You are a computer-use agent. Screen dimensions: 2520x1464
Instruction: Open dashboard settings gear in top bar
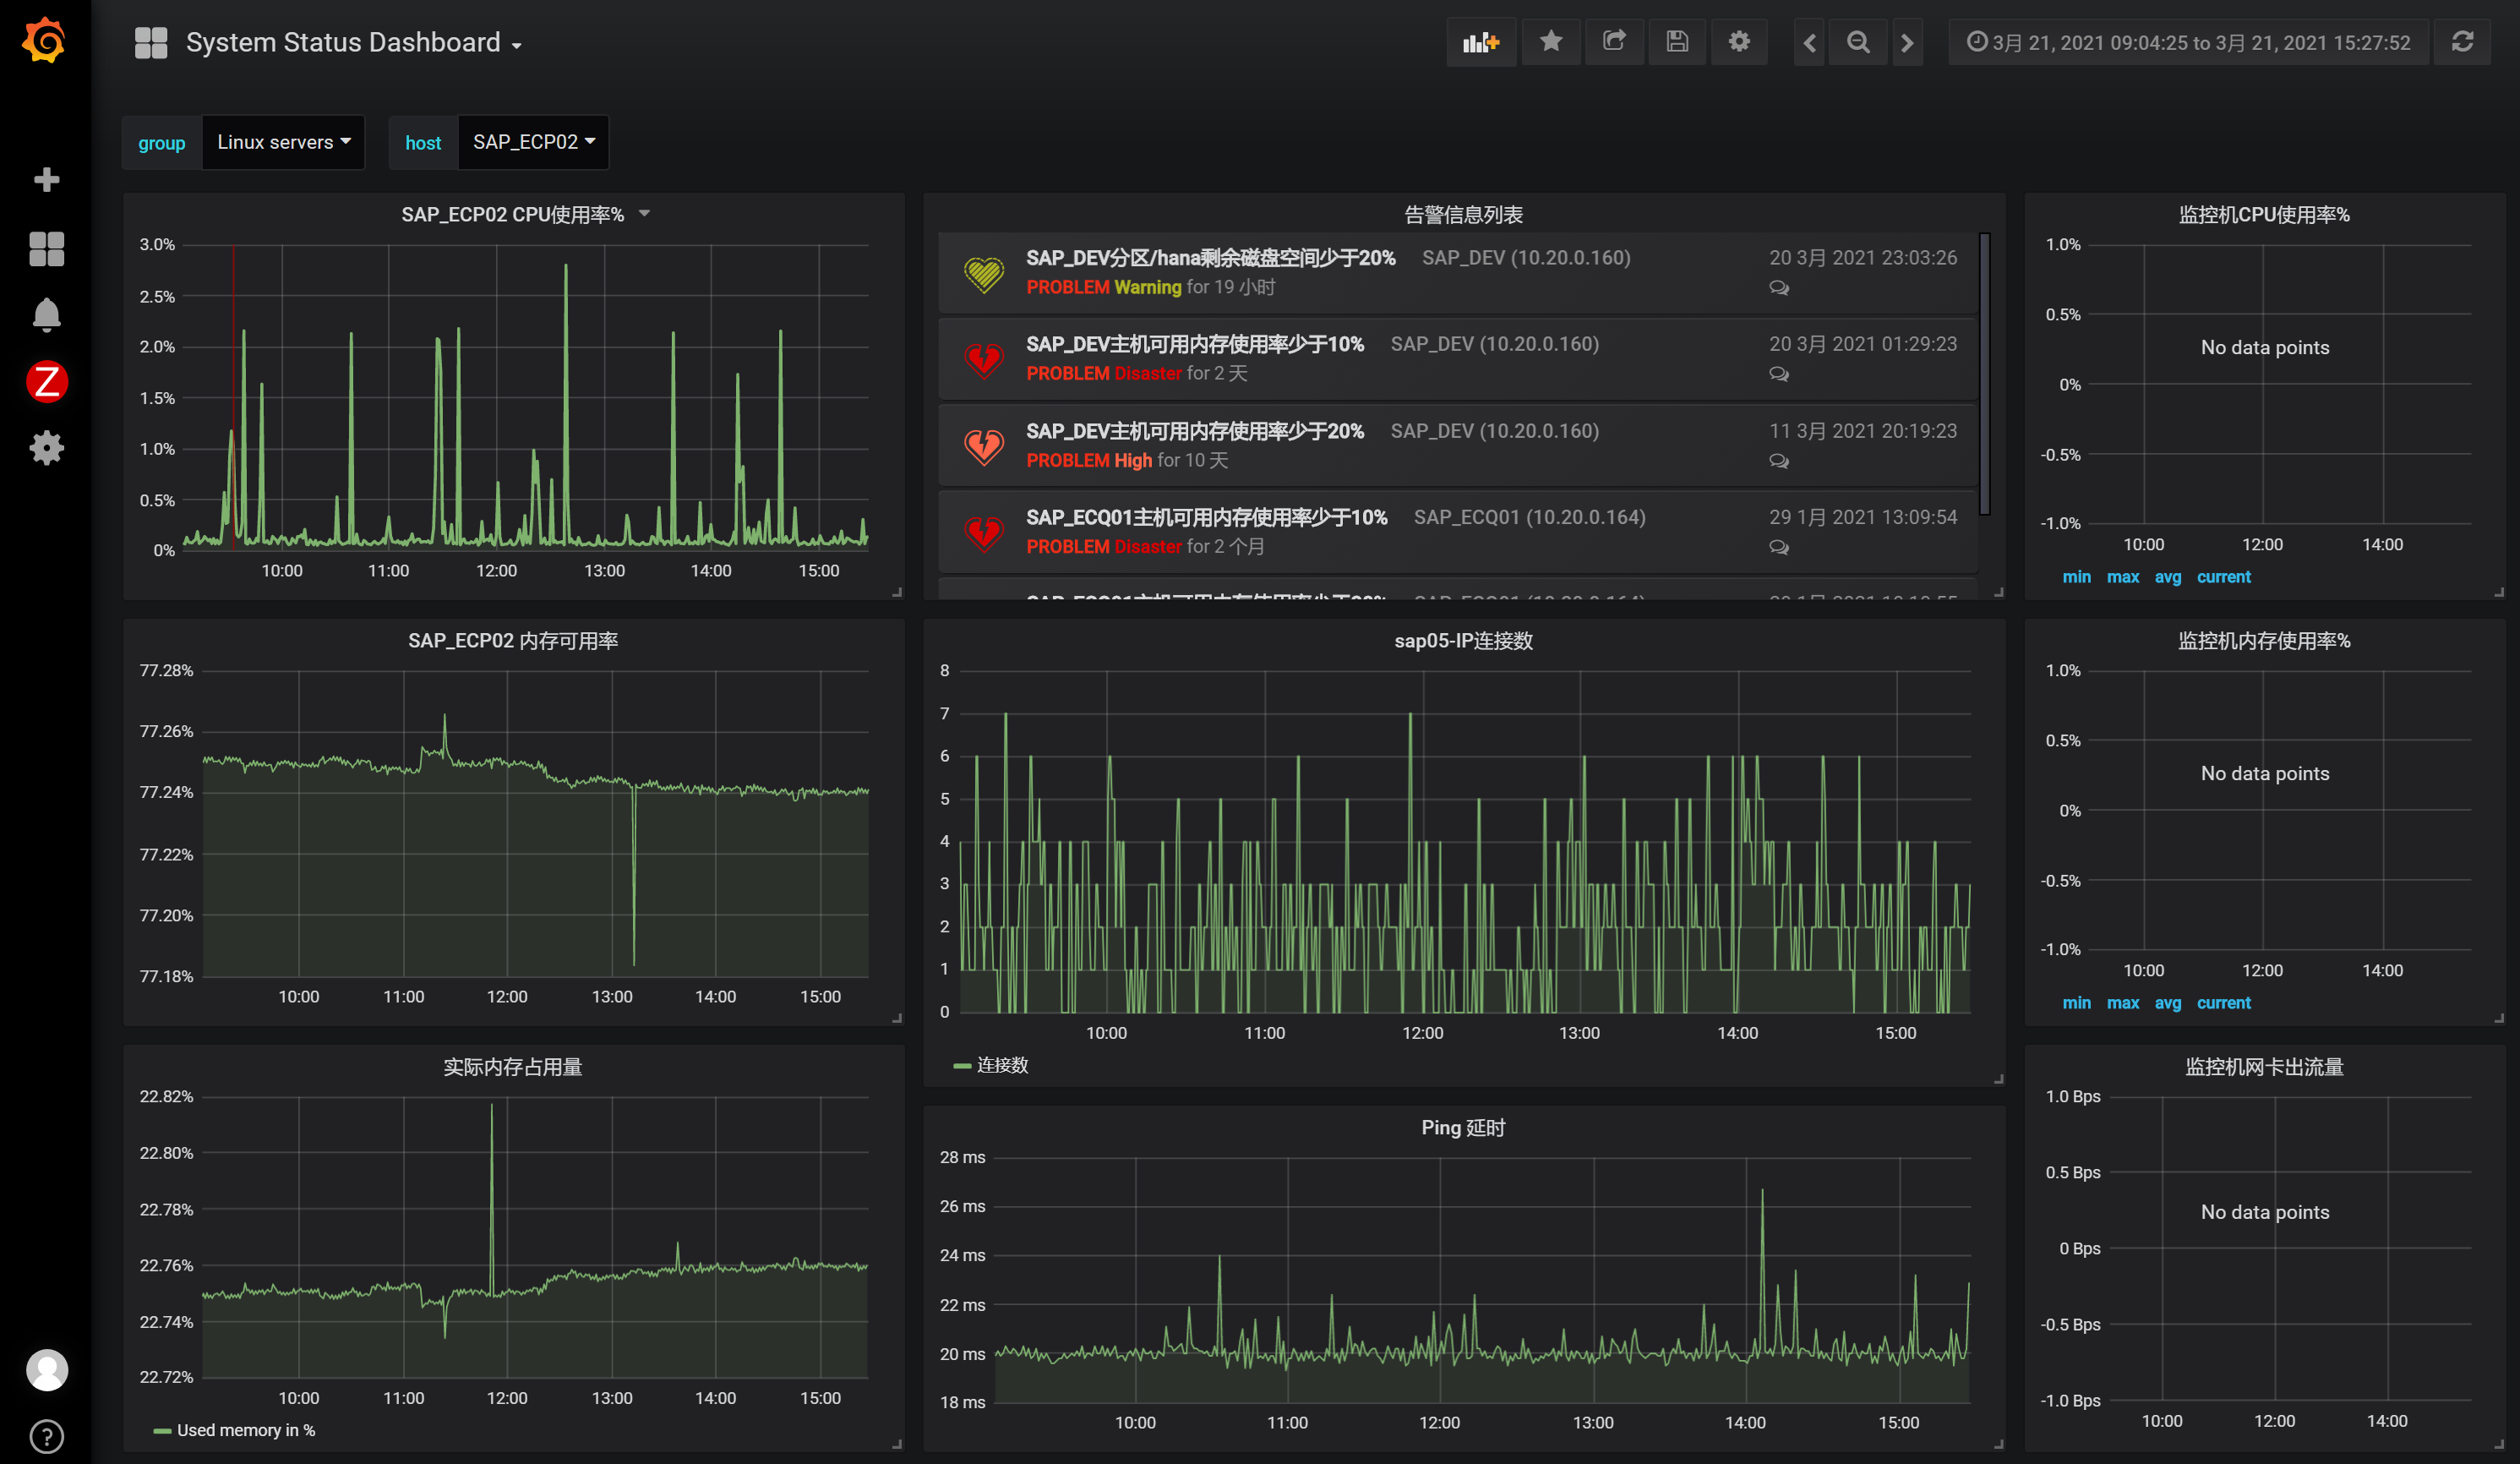(x=1739, y=42)
